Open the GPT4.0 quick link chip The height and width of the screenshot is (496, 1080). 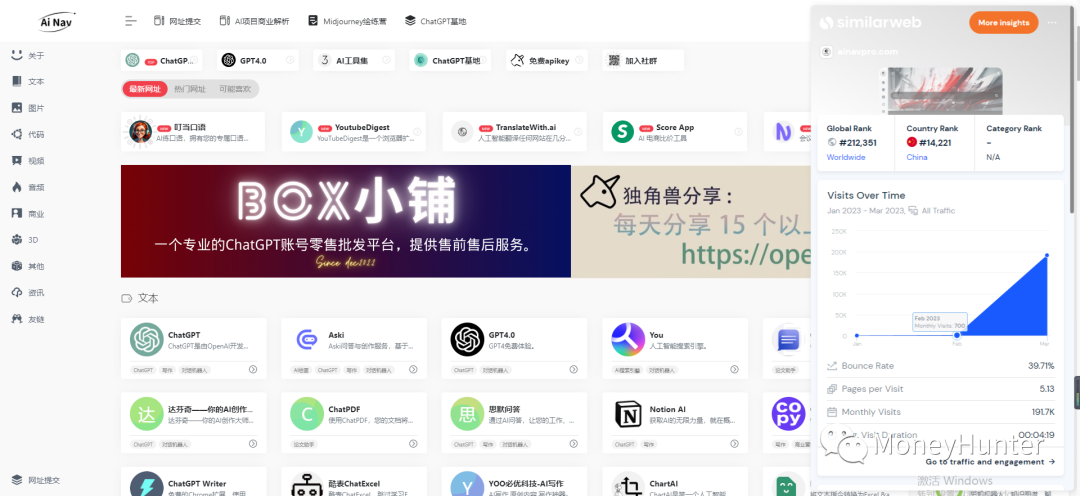click(x=258, y=61)
